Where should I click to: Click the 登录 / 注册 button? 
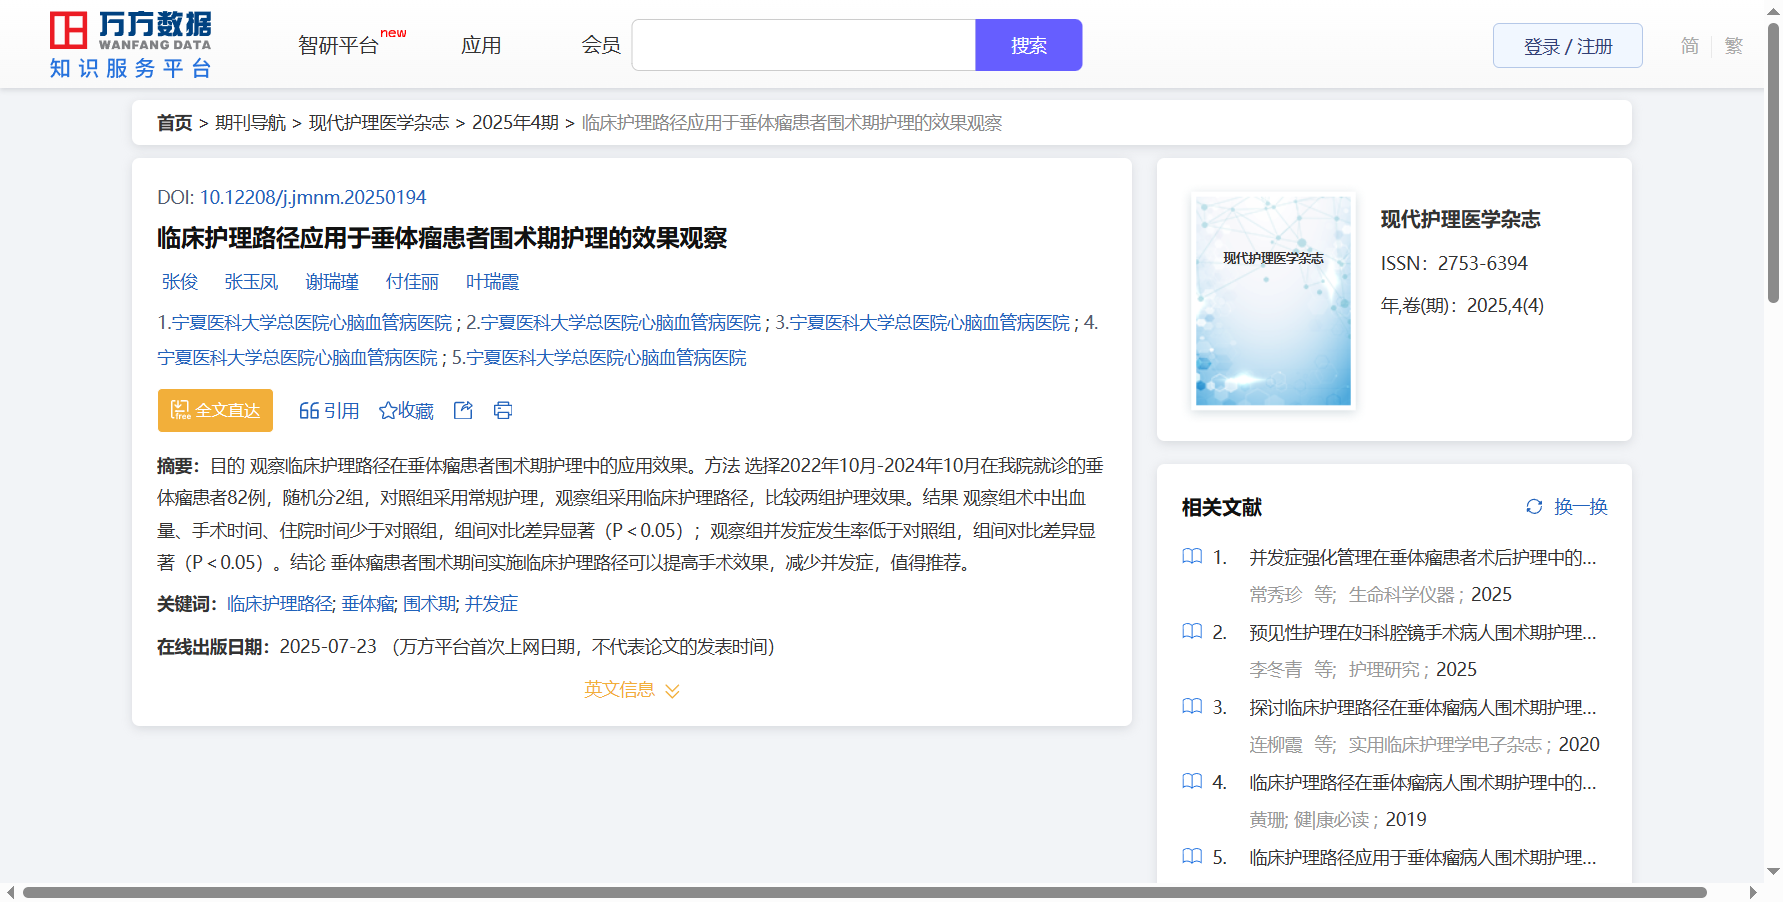[x=1567, y=46]
